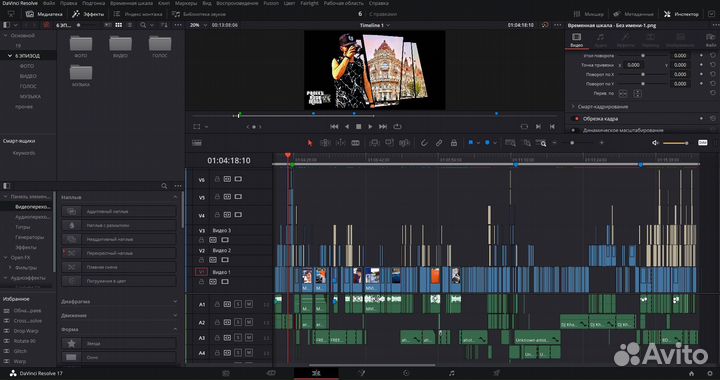Switch to the Fairlight page icon

pyautogui.click(x=451, y=373)
